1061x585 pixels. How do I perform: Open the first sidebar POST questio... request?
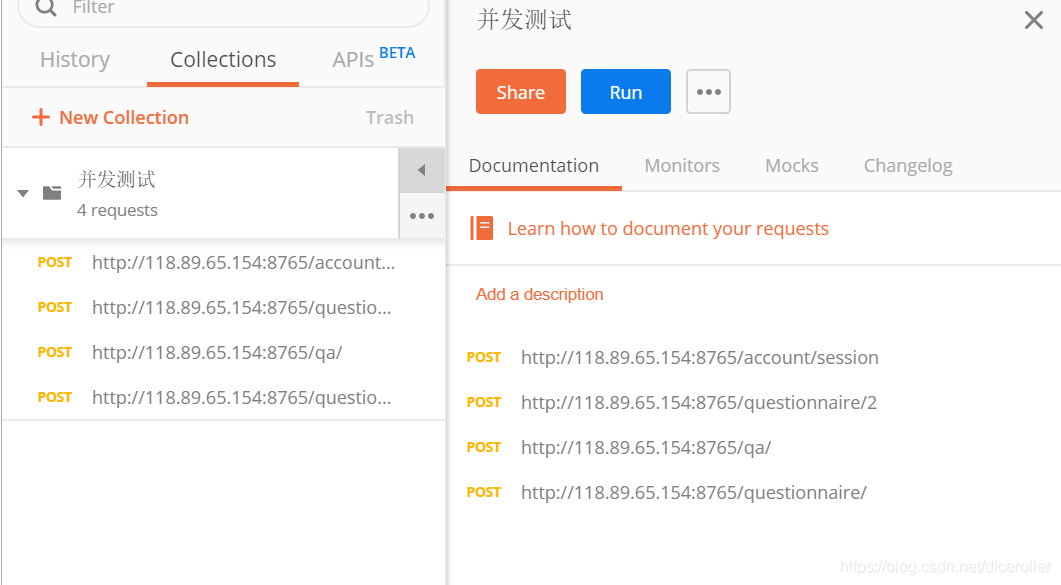coord(223,308)
